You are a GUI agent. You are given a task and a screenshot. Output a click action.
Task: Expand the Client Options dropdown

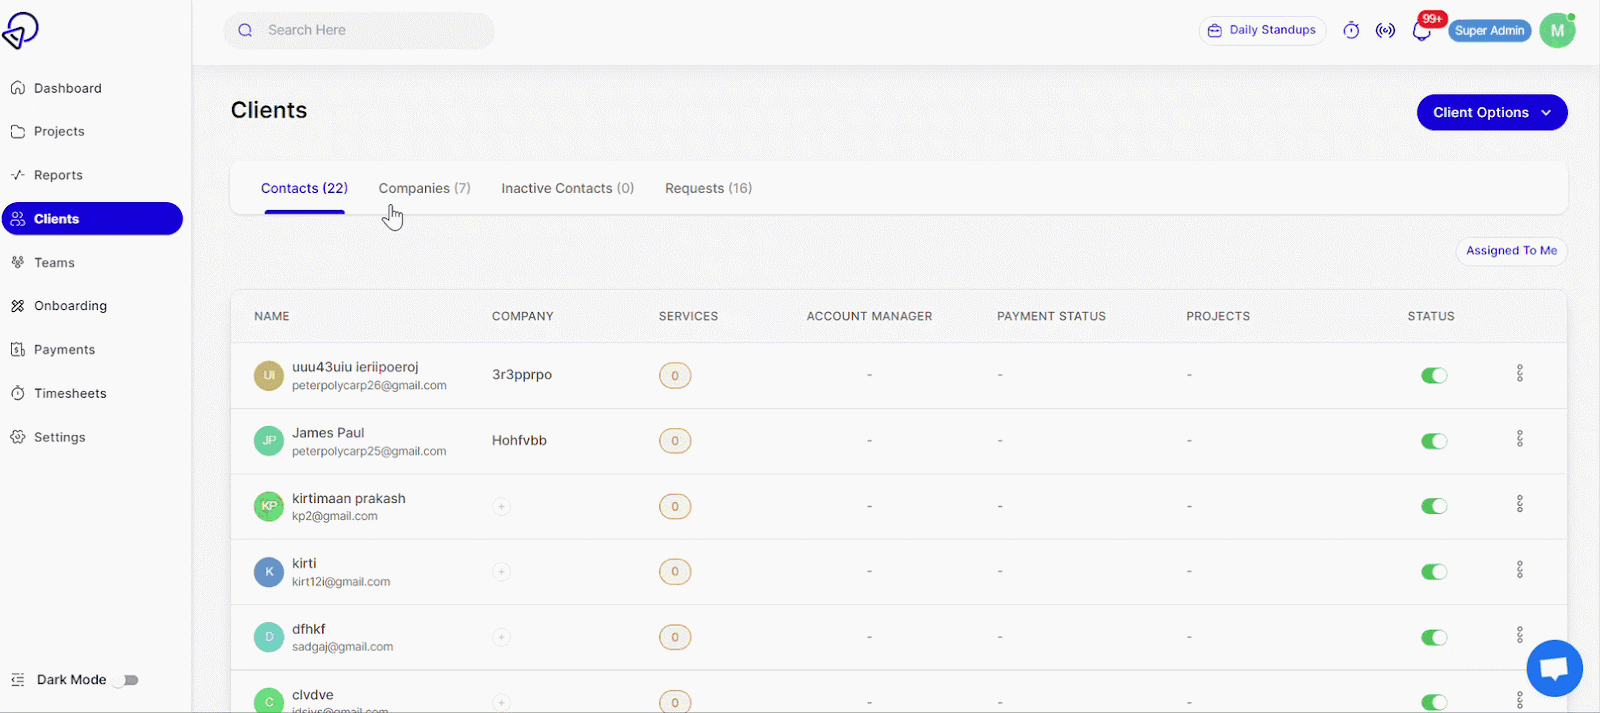coord(1492,112)
